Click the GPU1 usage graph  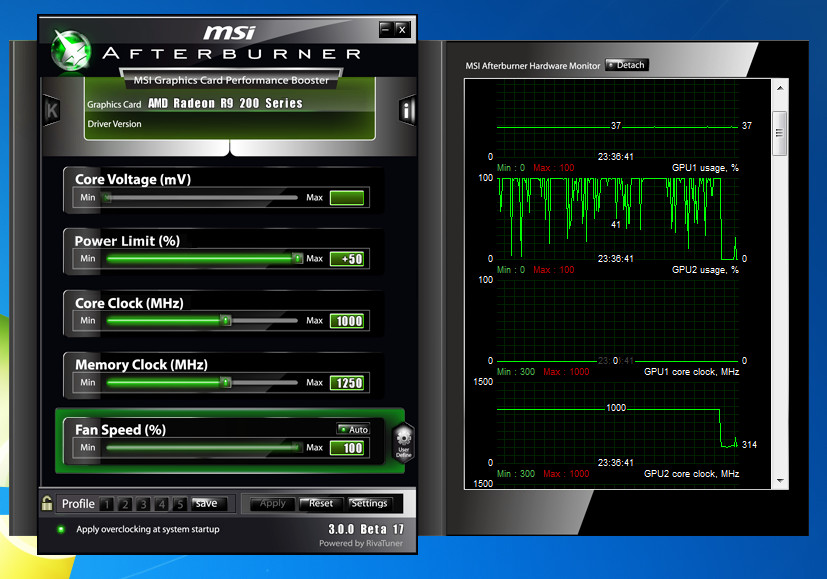point(617,218)
